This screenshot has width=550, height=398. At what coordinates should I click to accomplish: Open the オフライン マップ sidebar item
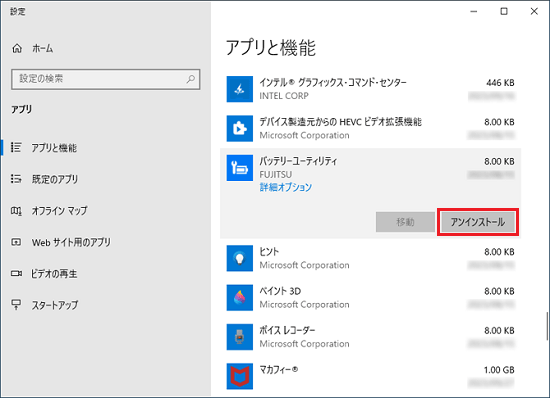(105, 210)
